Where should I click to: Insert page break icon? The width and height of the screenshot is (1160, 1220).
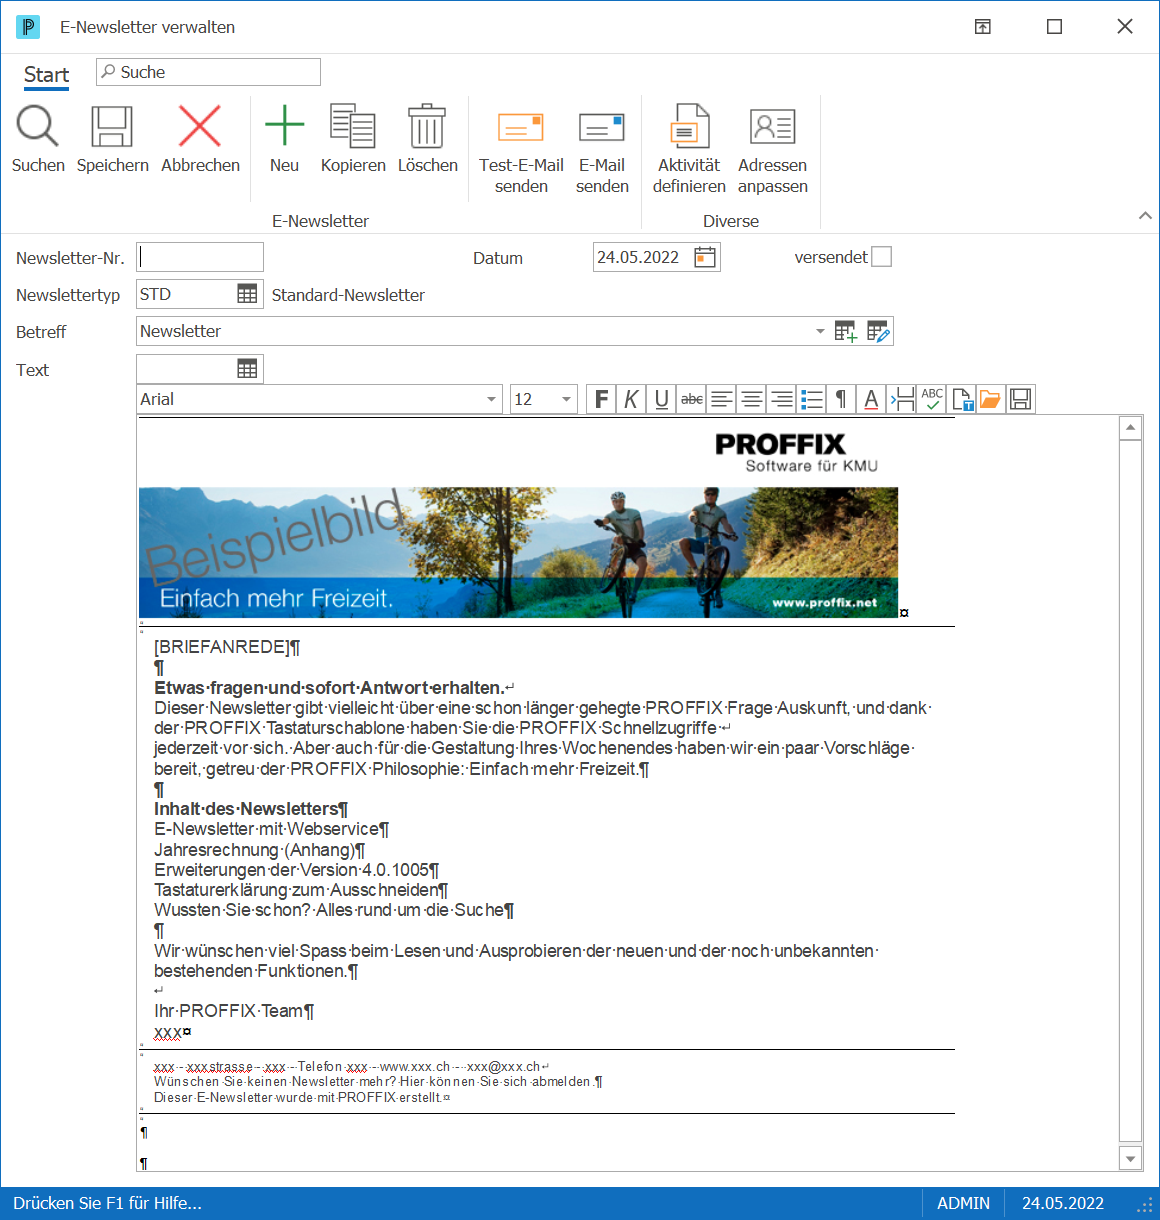pos(901,399)
